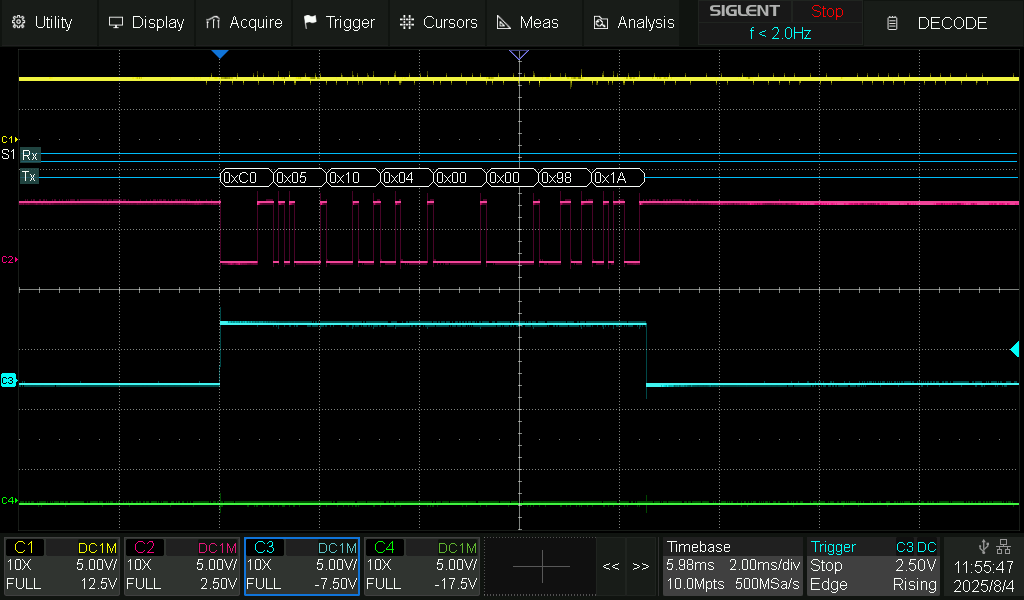Open the Acquire menu icon
1024x600 pixels.
(243, 22)
